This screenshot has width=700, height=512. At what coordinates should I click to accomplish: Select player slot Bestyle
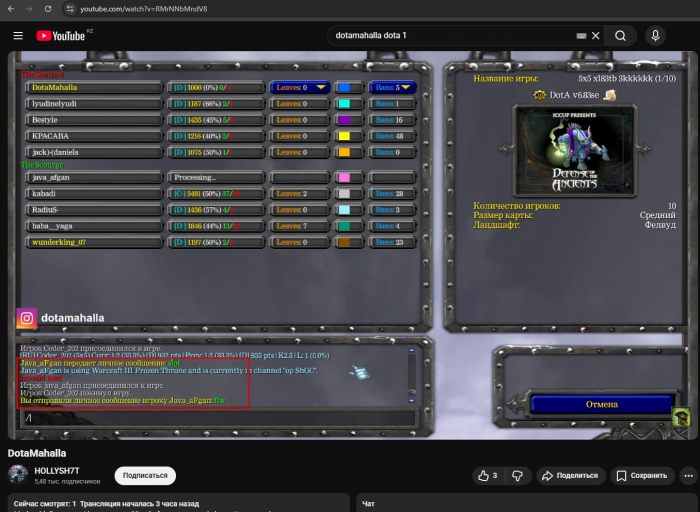coord(94,120)
